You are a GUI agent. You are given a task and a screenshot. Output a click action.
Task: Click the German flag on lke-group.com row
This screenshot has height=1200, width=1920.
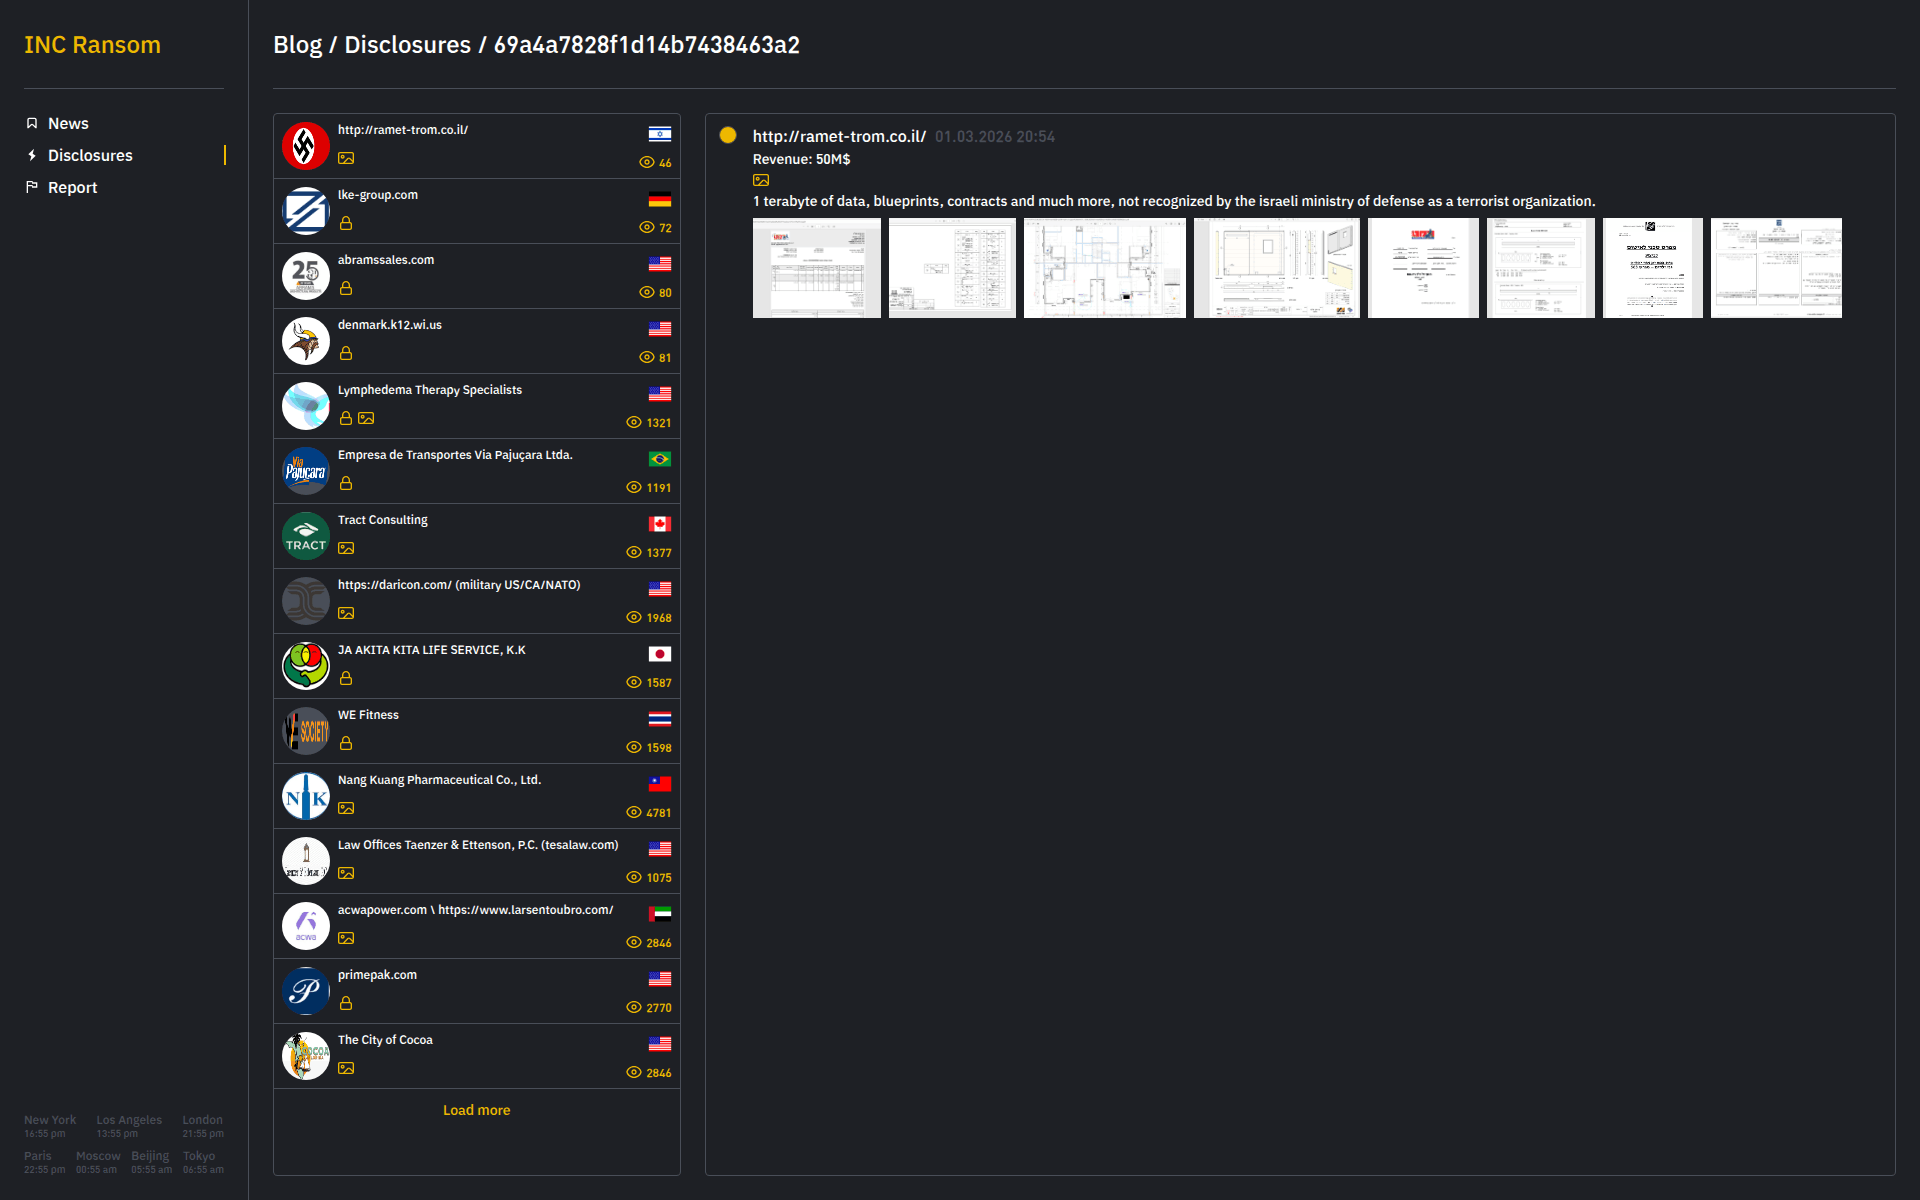pos(660,199)
